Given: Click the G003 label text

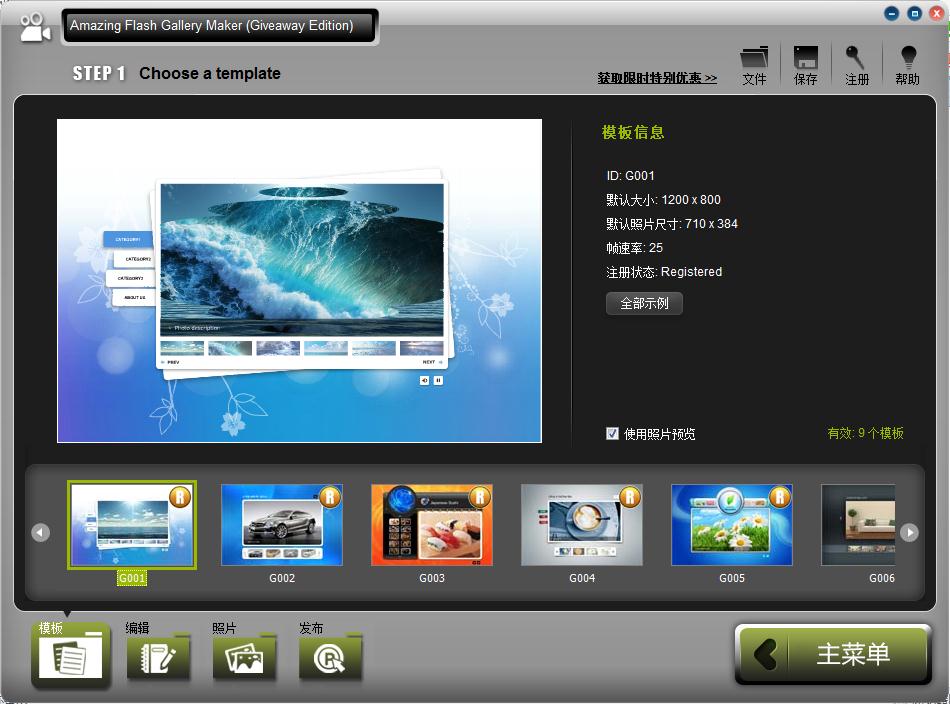Looking at the screenshot, I should point(432,578).
